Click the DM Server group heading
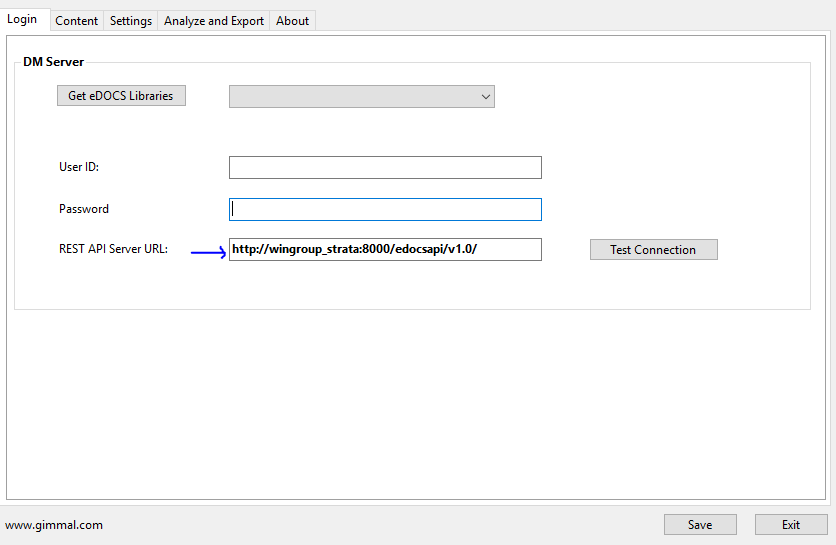 (x=54, y=62)
